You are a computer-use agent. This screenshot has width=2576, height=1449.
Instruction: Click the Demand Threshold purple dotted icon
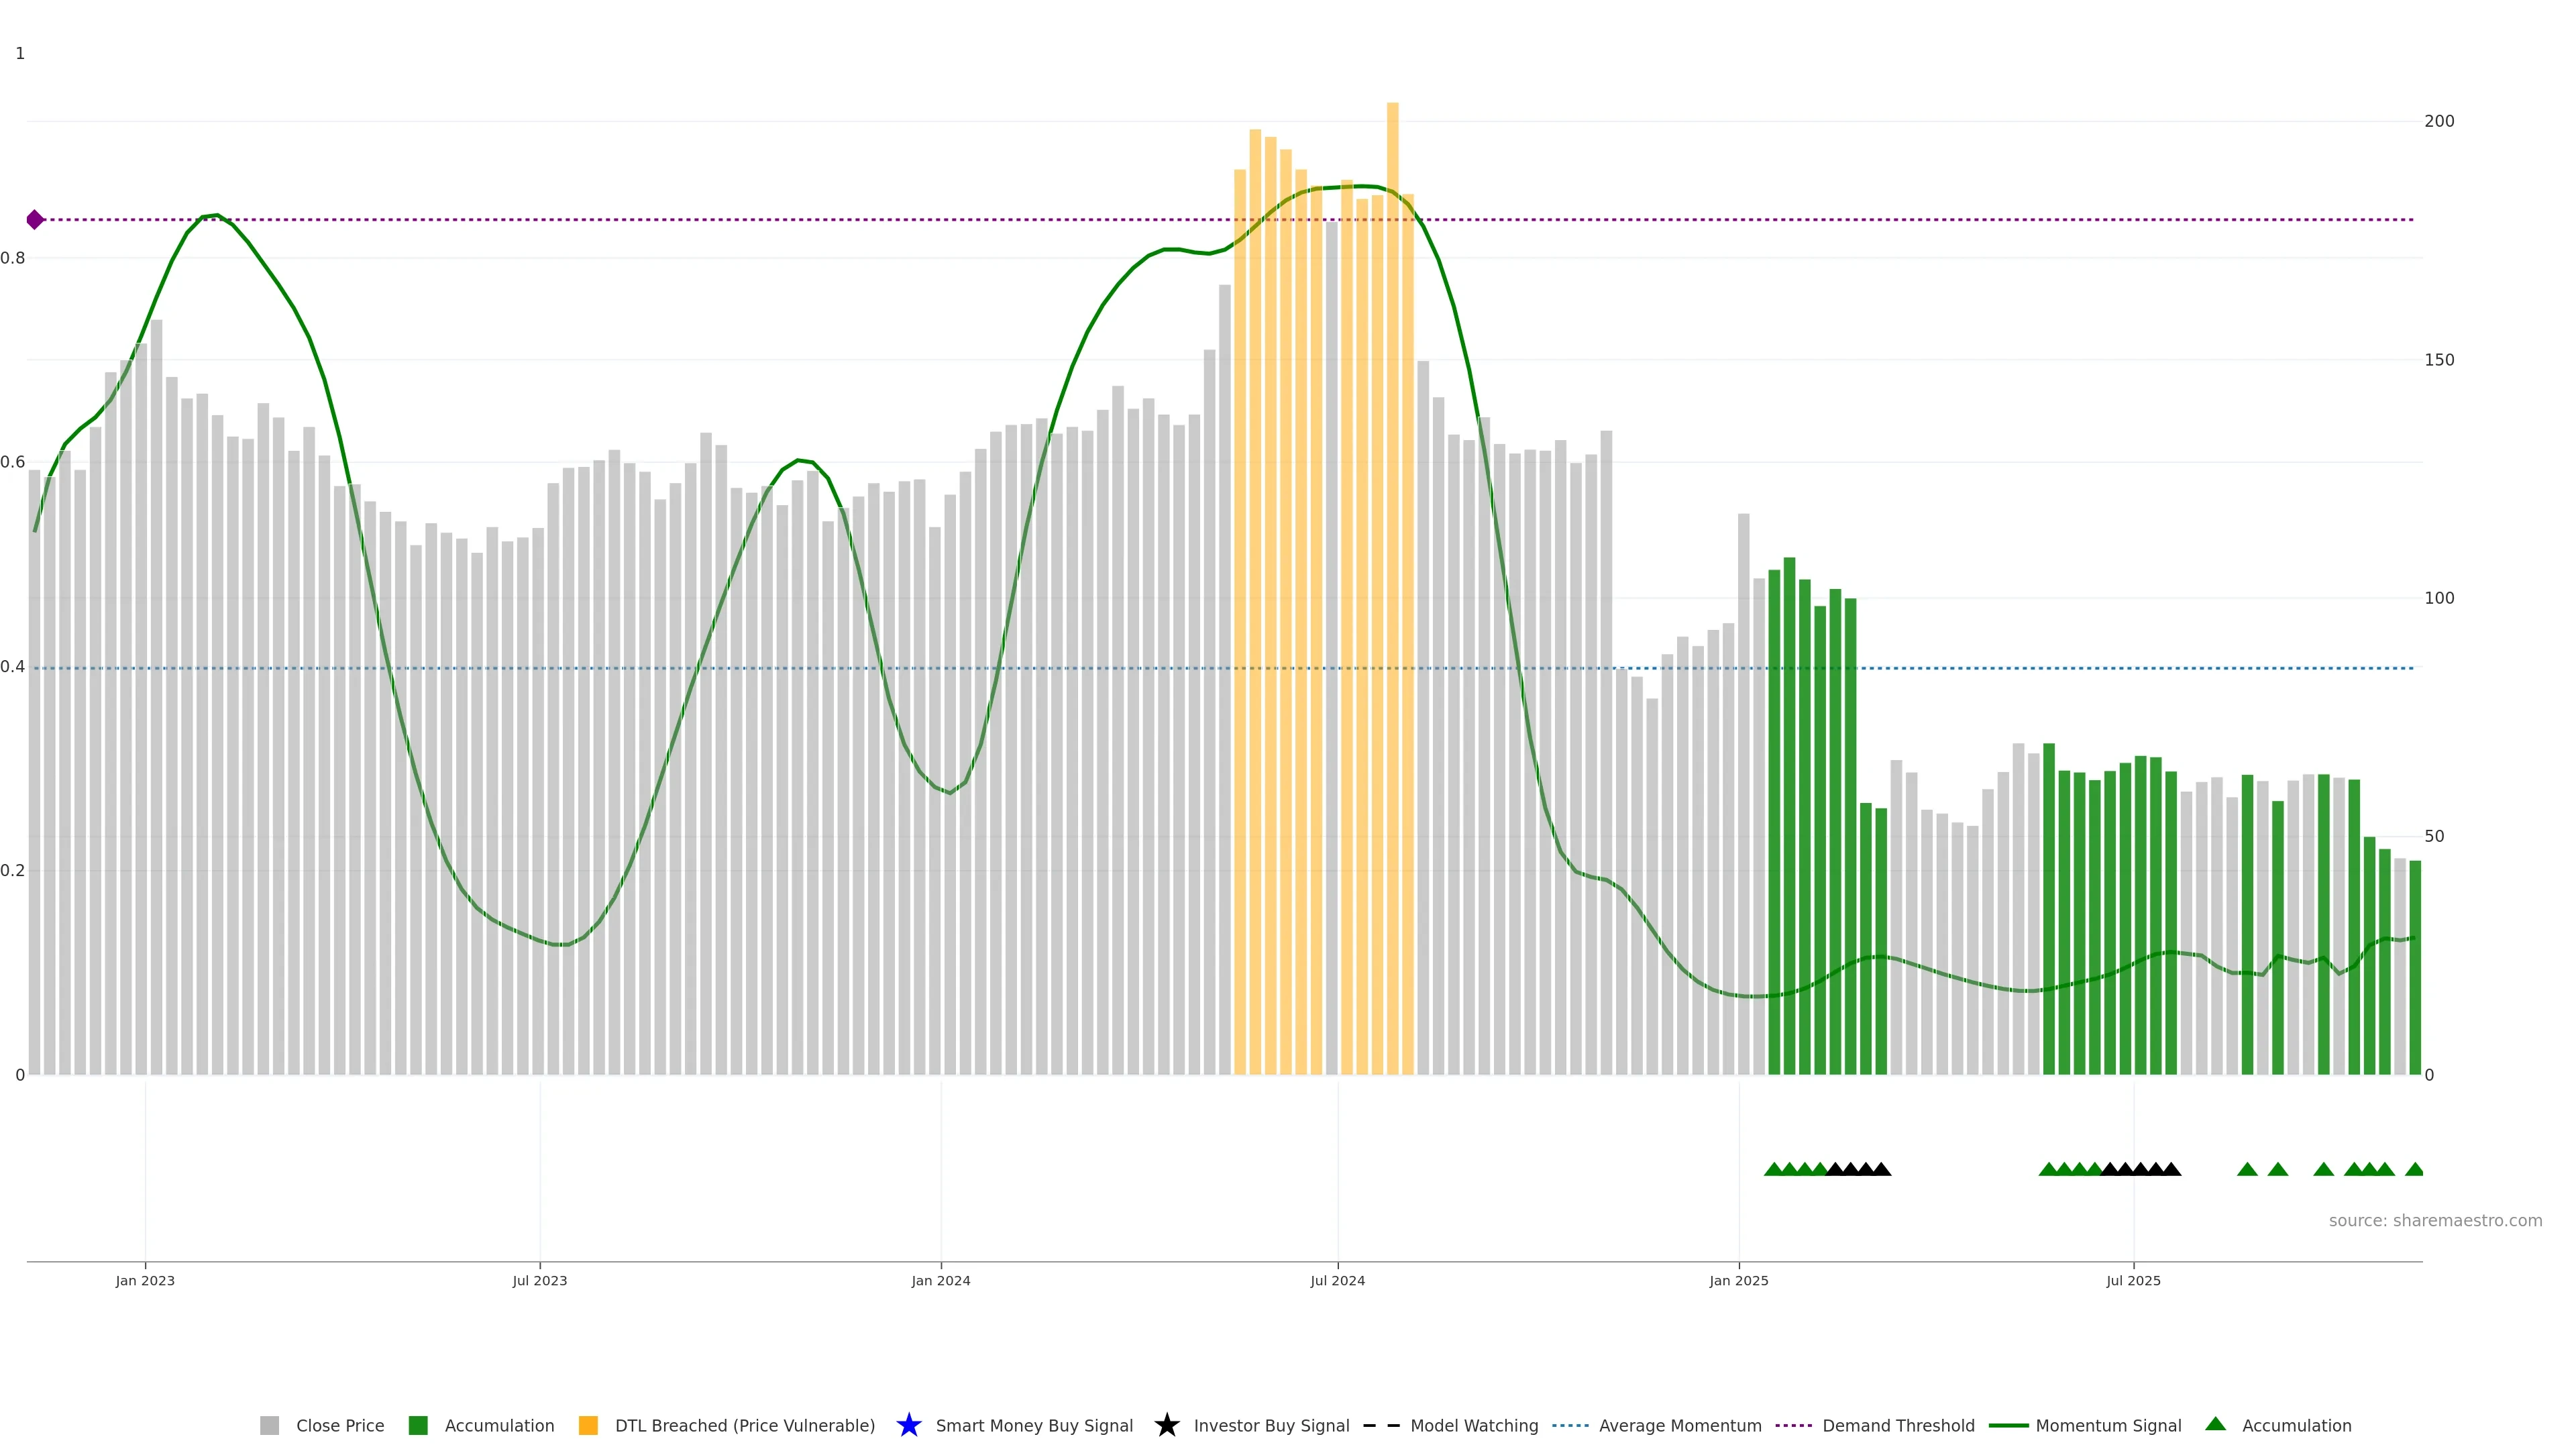(x=1793, y=1425)
